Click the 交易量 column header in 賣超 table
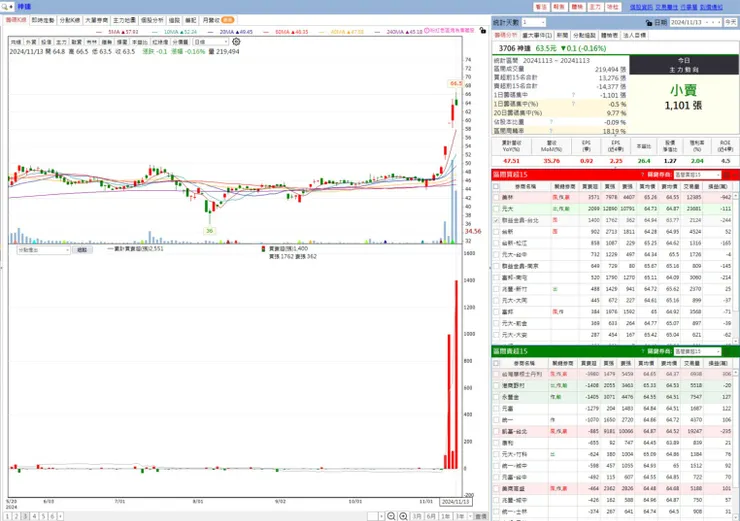The width and height of the screenshot is (740, 521). (x=692, y=363)
